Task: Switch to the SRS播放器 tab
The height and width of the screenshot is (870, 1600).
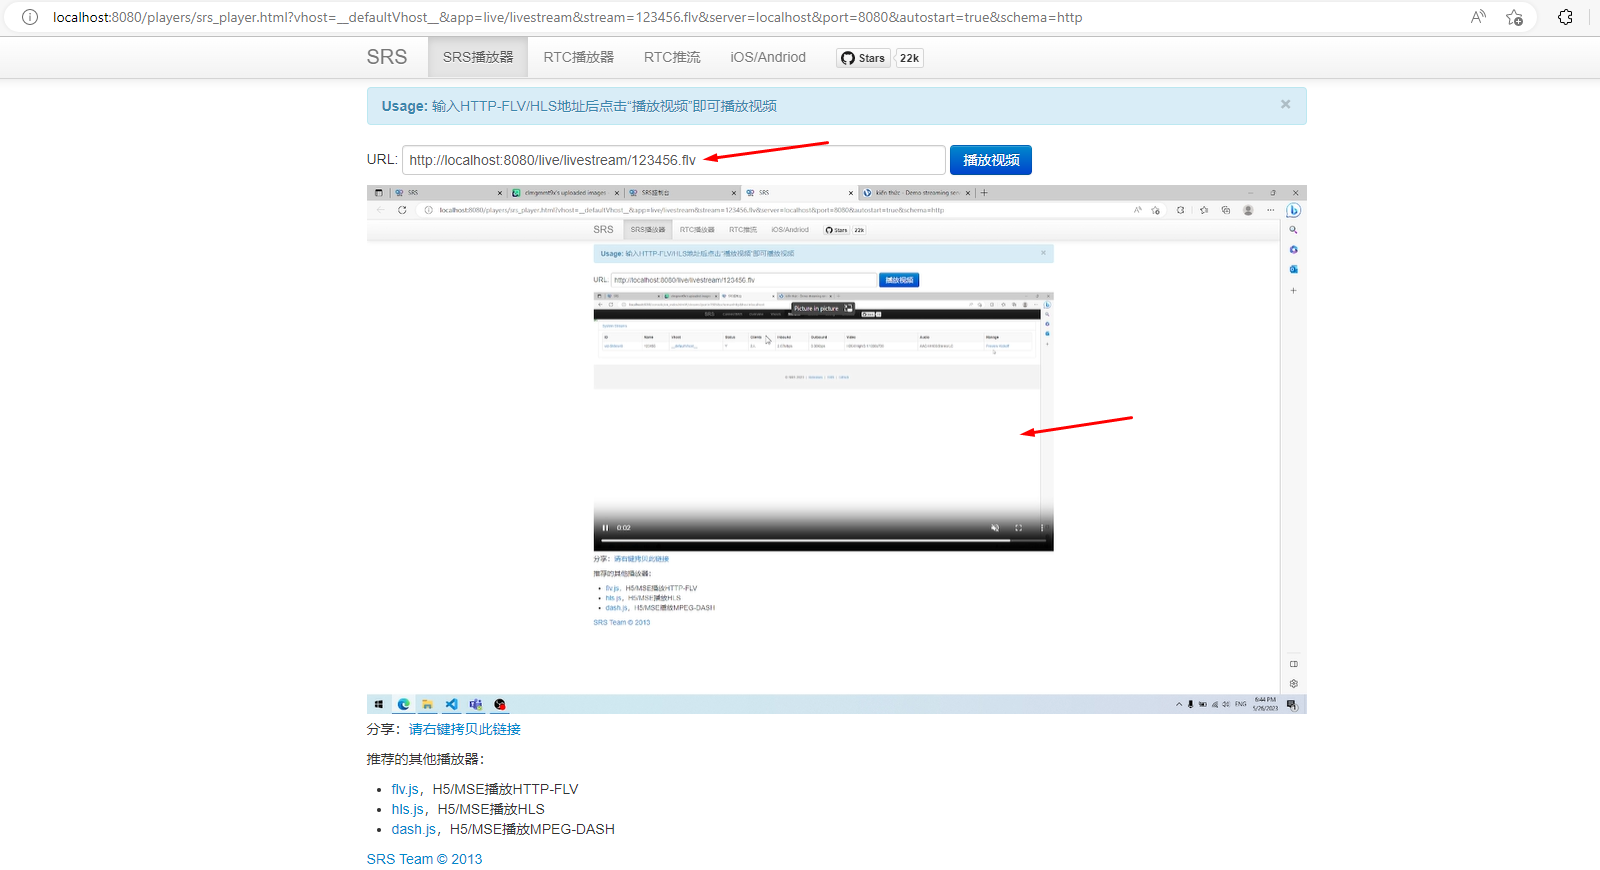Action: point(478,57)
